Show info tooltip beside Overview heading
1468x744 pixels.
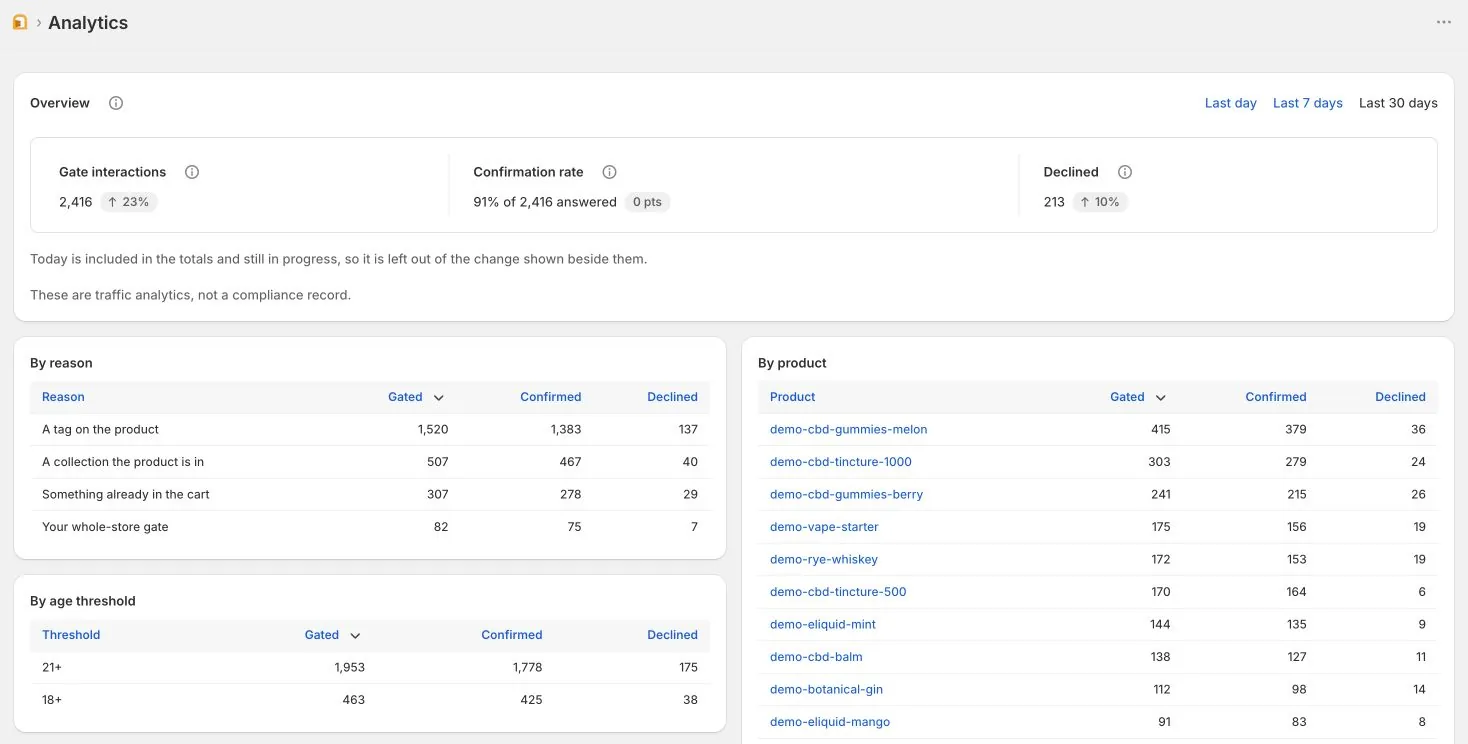[x=116, y=103]
